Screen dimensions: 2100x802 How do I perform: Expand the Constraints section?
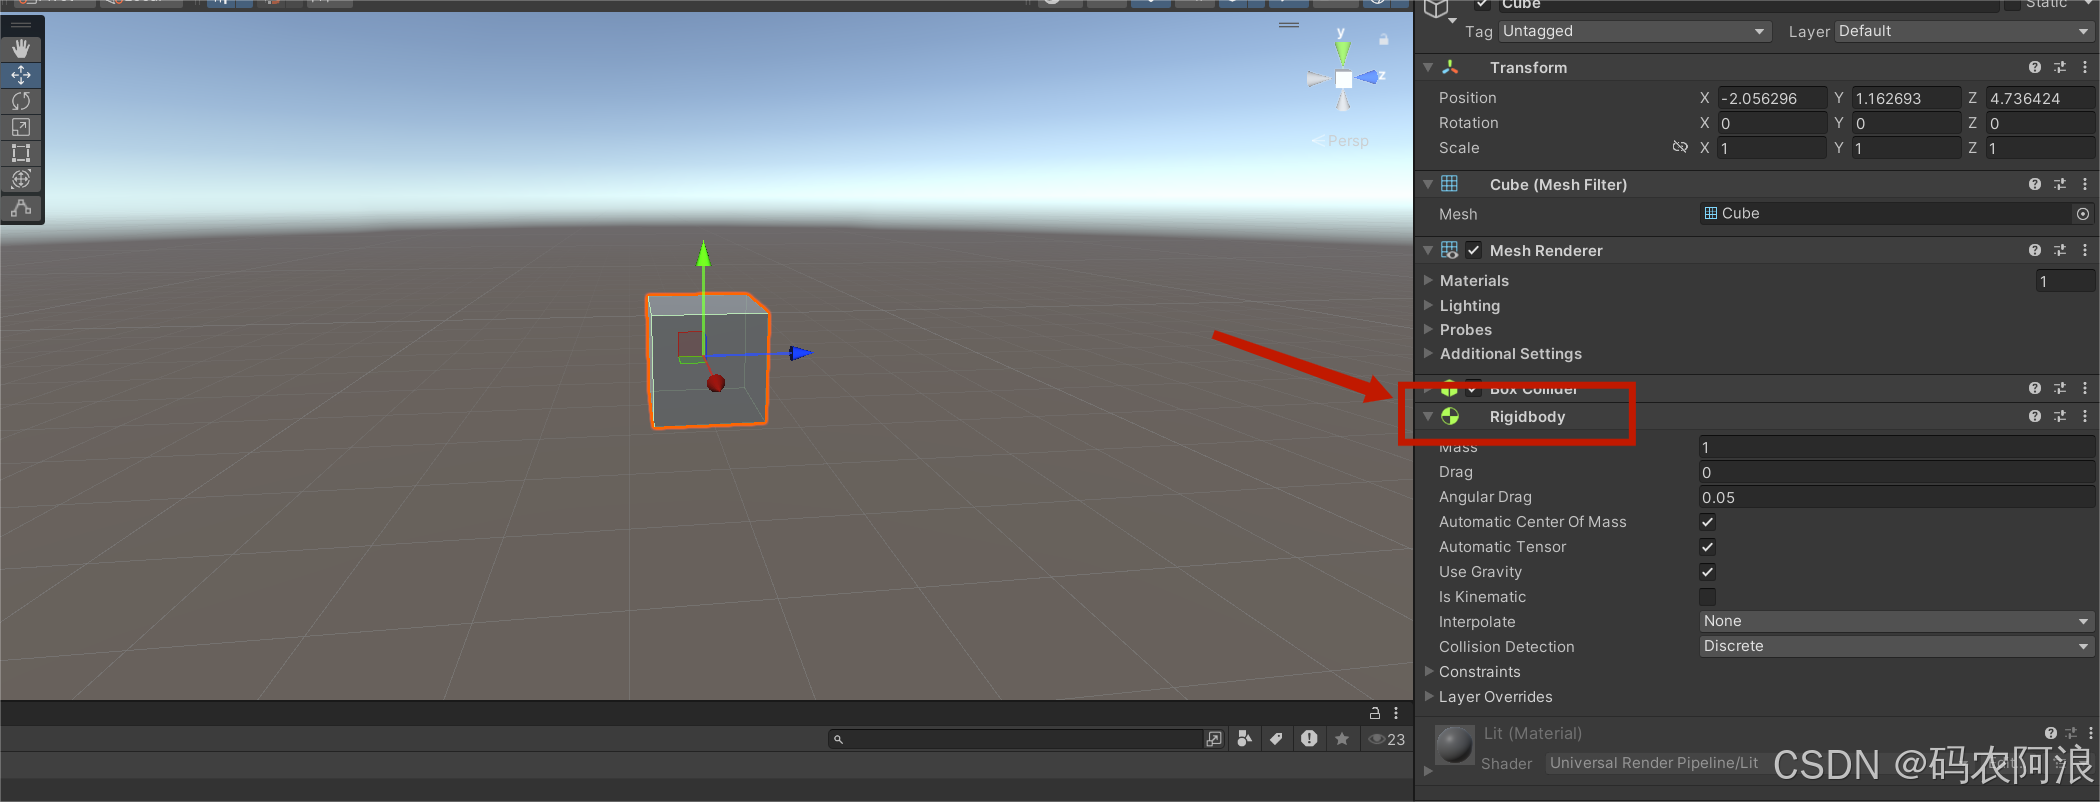(x=1429, y=672)
